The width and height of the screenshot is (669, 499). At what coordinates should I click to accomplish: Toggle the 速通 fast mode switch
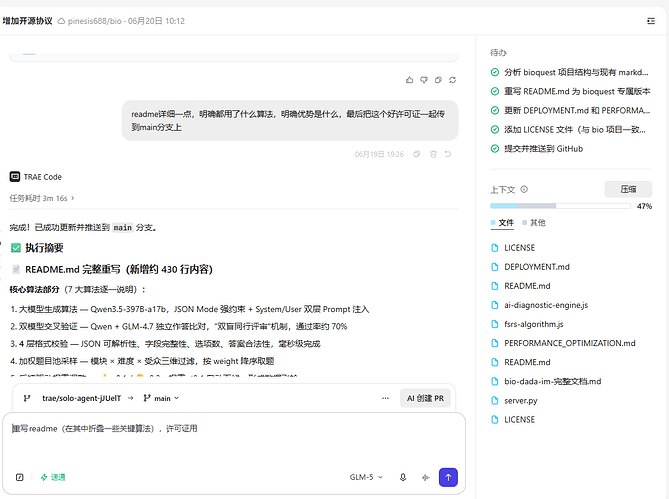tap(53, 477)
